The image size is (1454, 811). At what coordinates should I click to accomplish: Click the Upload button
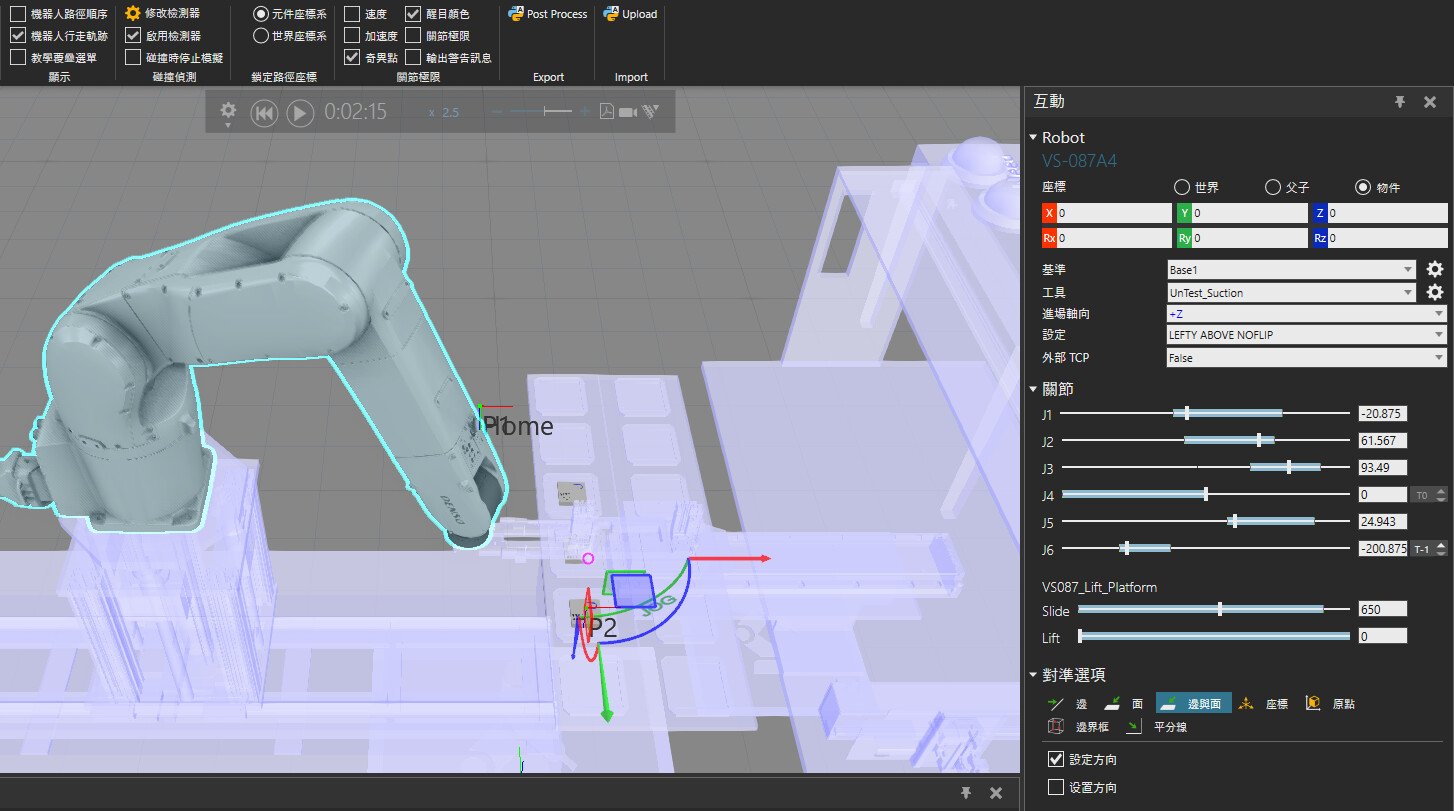pos(630,14)
